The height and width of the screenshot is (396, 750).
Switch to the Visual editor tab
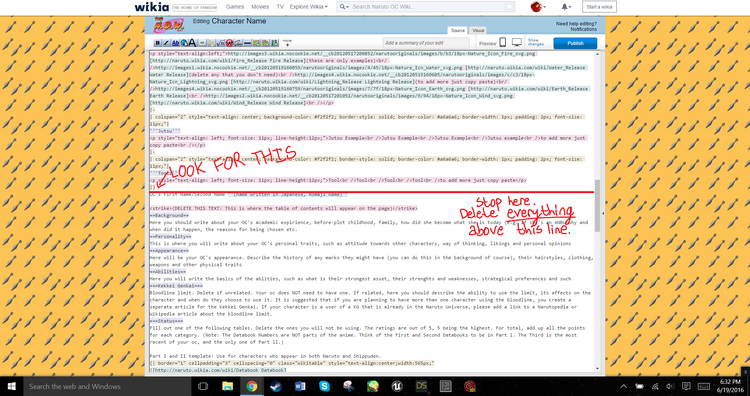[478, 30]
